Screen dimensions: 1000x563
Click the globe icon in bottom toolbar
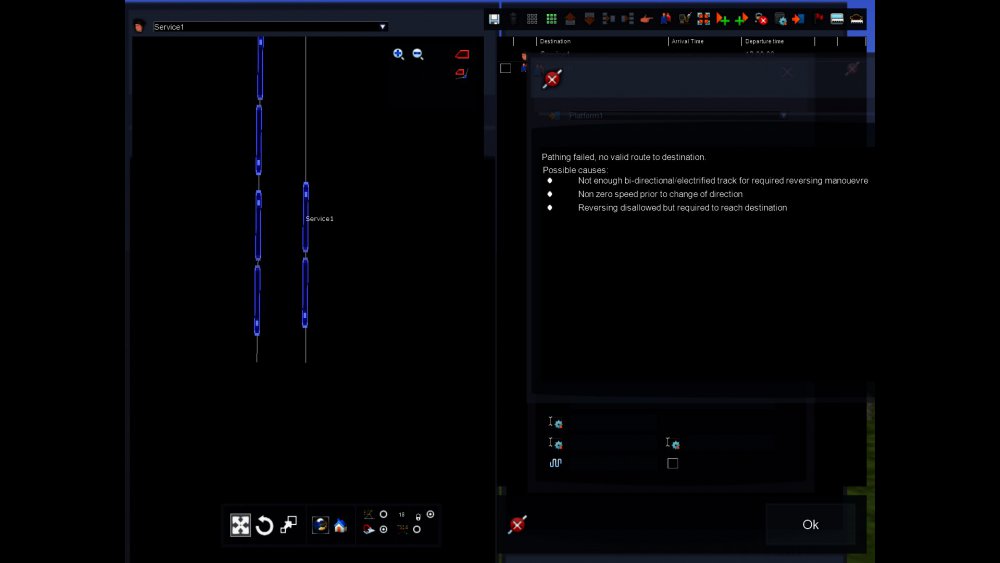click(320, 526)
